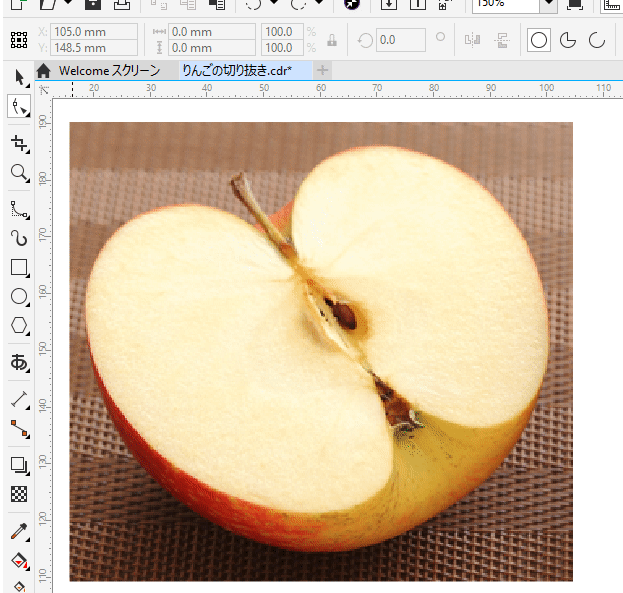Image resolution: width=623 pixels, height=593 pixels.
Task: Switch shape mode to Arc
Action: [x=597, y=40]
